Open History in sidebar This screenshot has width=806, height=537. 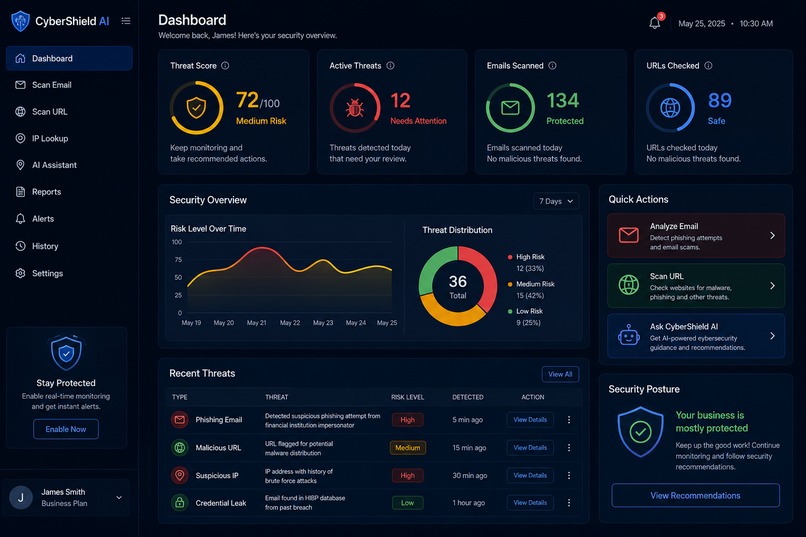click(x=69, y=246)
